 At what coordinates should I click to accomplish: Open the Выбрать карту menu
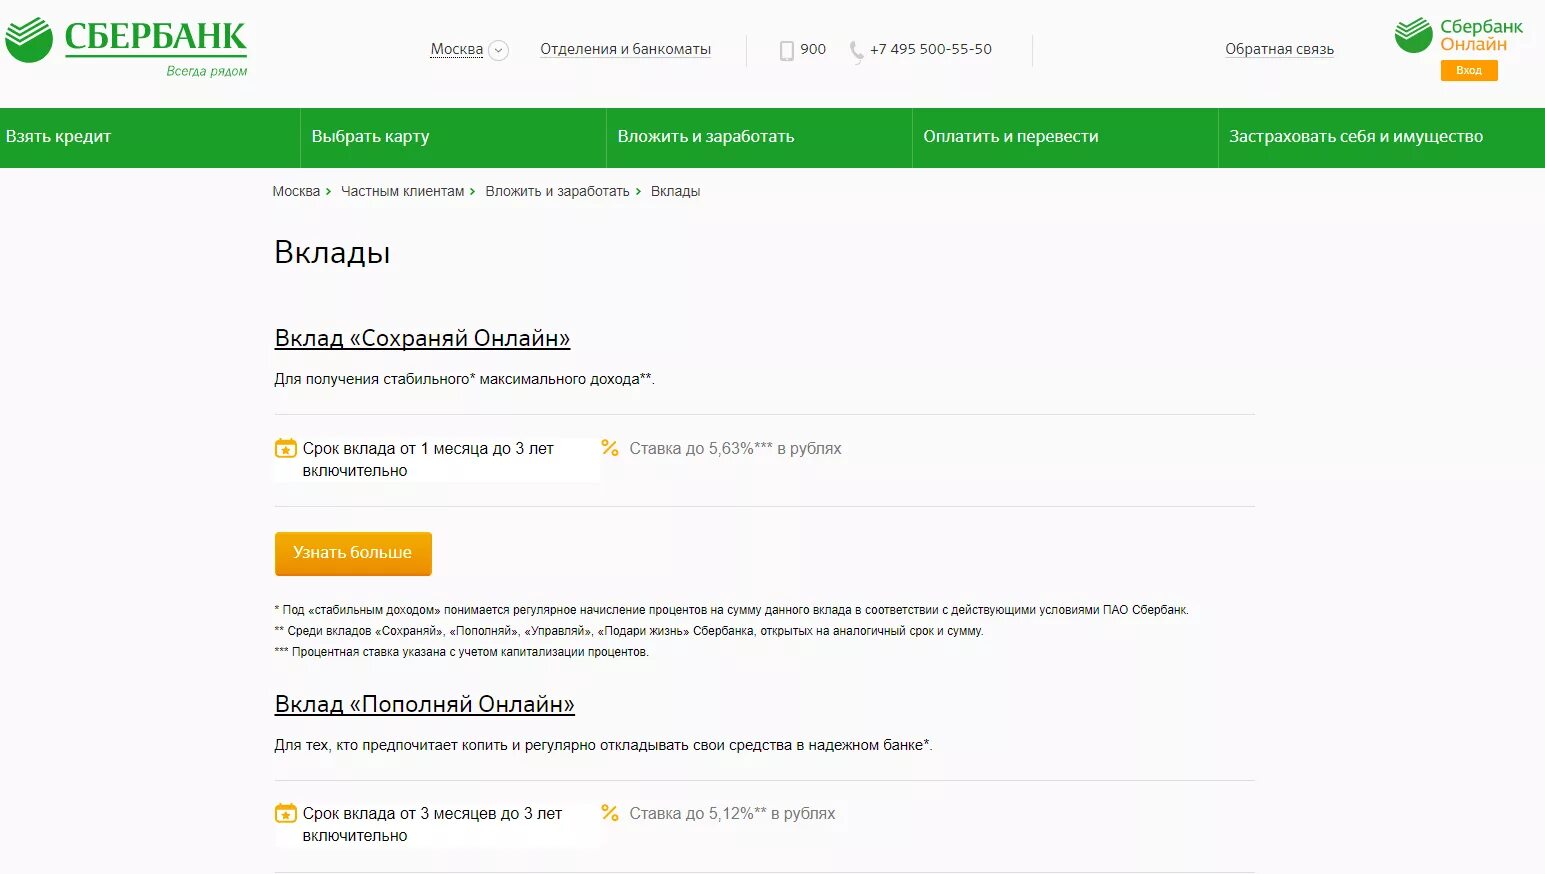click(x=453, y=137)
